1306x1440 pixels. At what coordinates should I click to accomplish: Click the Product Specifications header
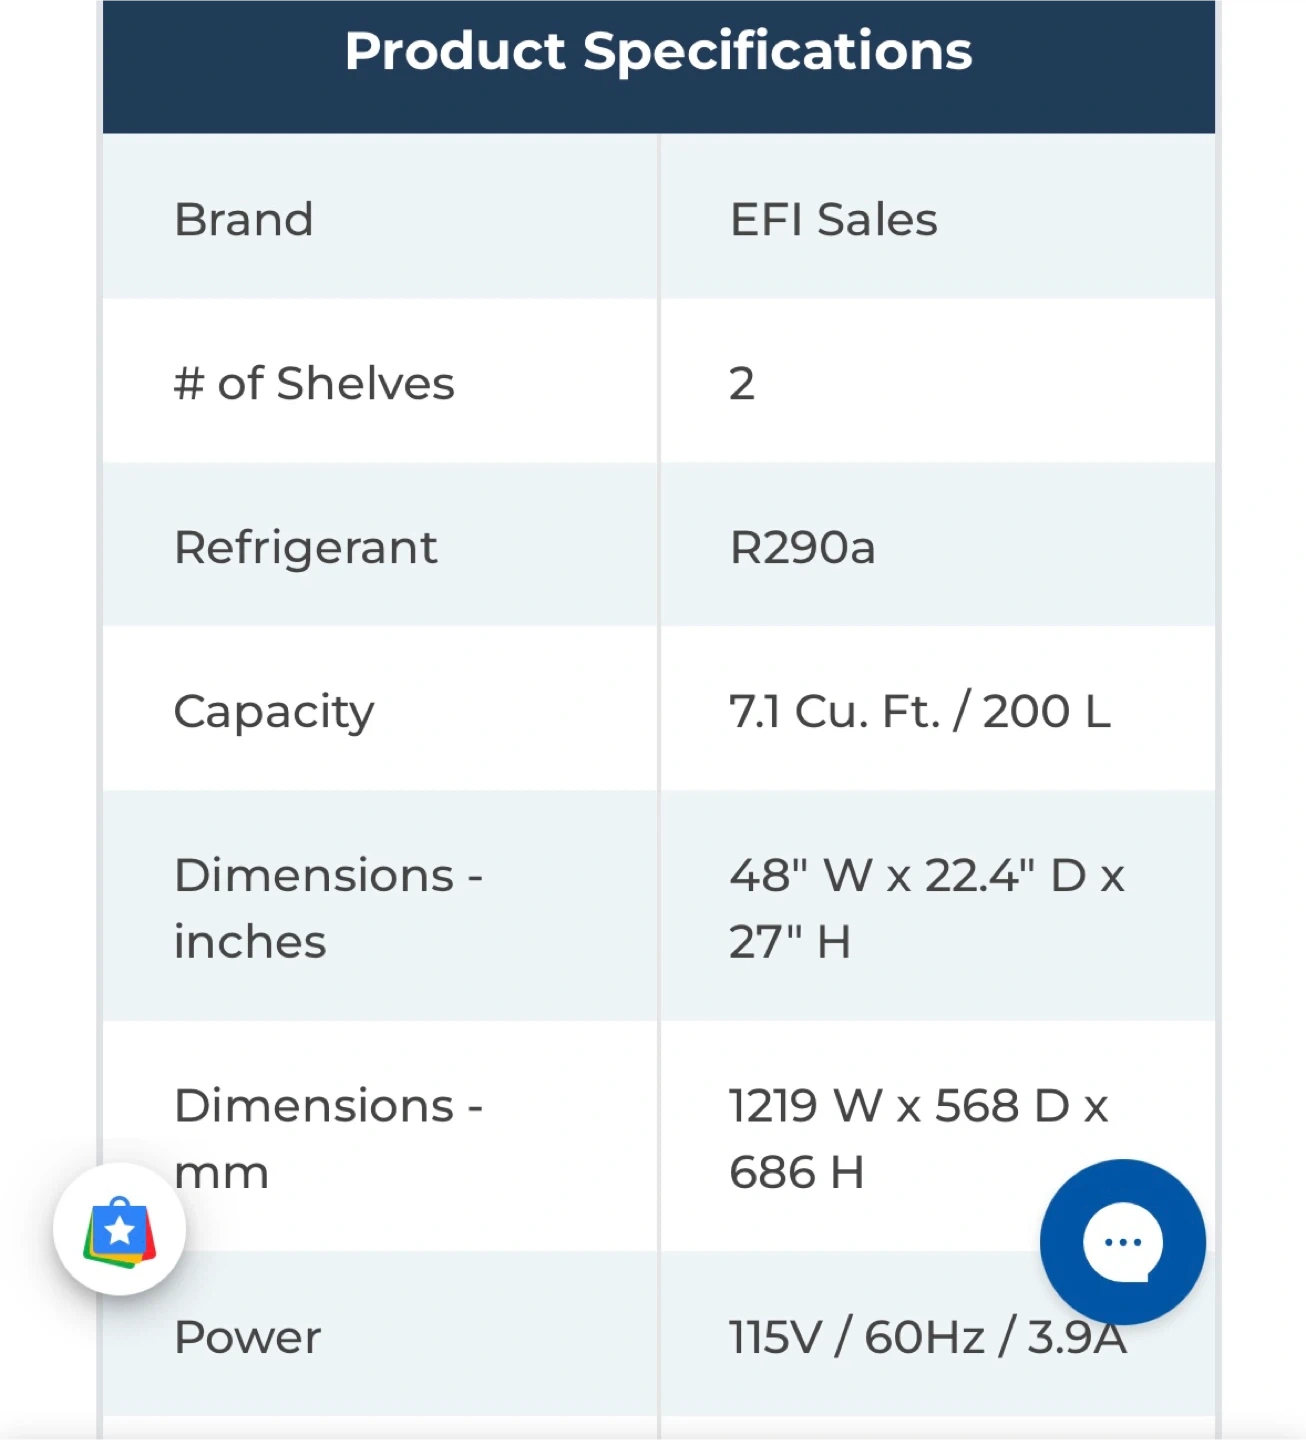[658, 52]
